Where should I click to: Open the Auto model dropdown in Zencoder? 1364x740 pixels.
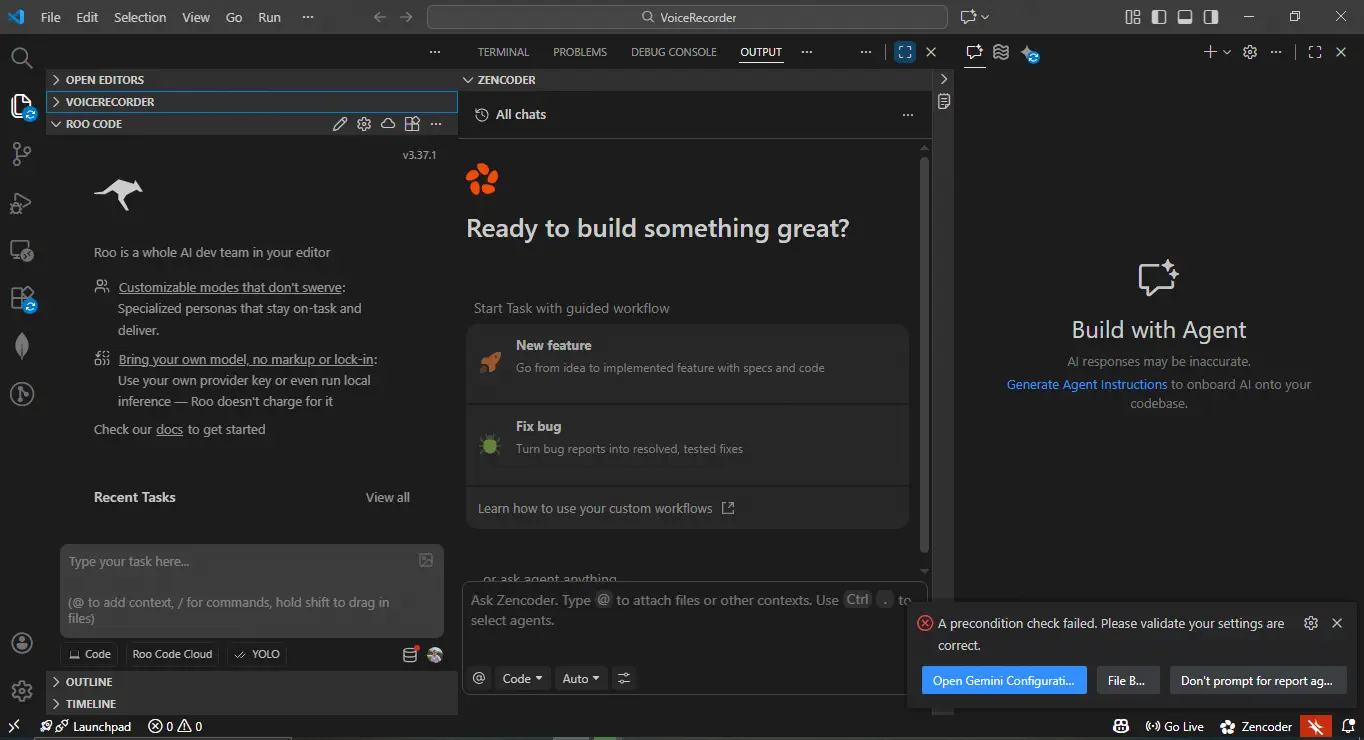(581, 678)
